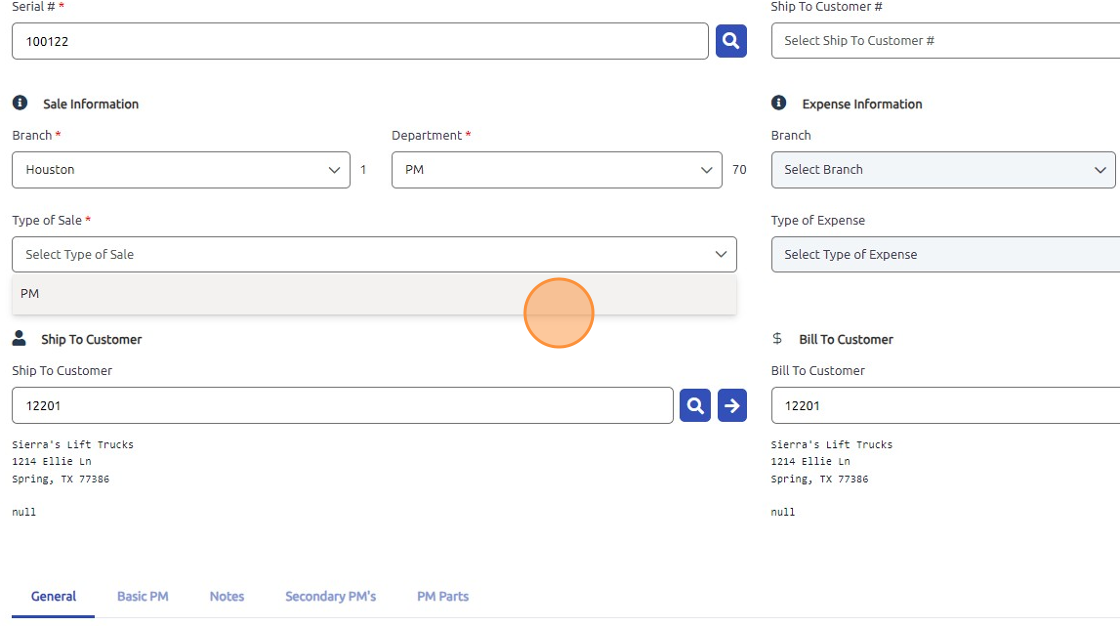Open the Sale Information Branch dropdown showing Houston
The width and height of the screenshot is (1120, 626).
pyautogui.click(x=181, y=169)
